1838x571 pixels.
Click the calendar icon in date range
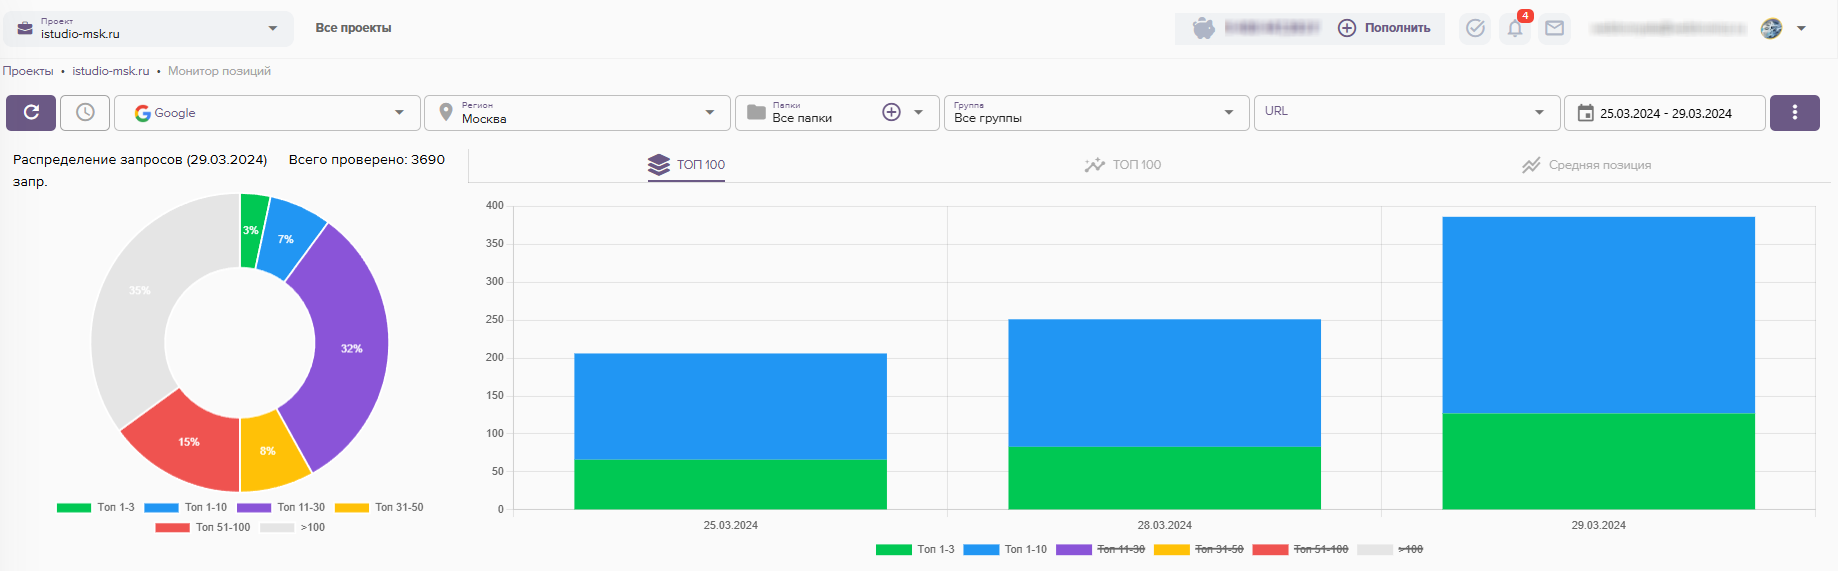click(x=1585, y=113)
